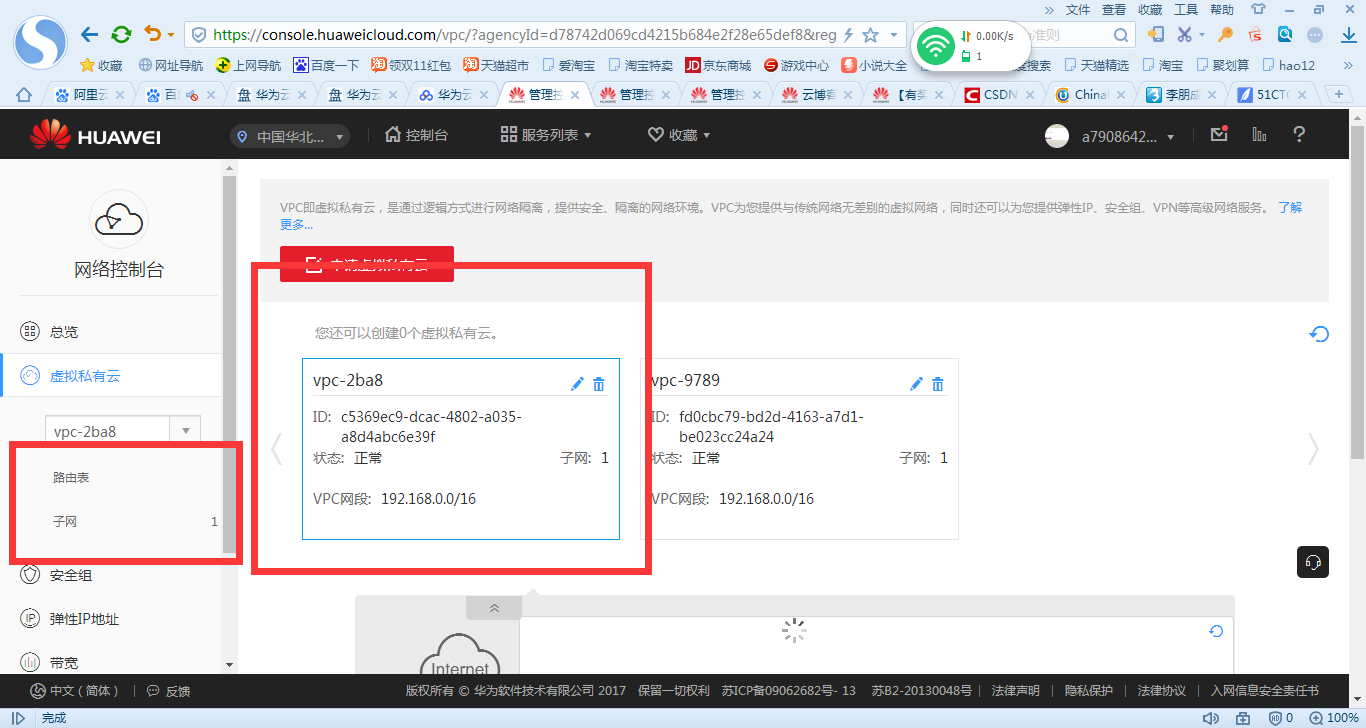Click the sidebar scroll down arrow
This screenshot has height=728, width=1366.
(229, 664)
